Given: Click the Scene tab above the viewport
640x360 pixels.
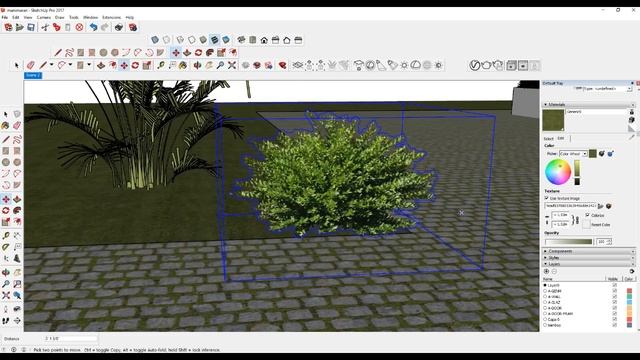Looking at the screenshot, I should (x=33, y=76).
